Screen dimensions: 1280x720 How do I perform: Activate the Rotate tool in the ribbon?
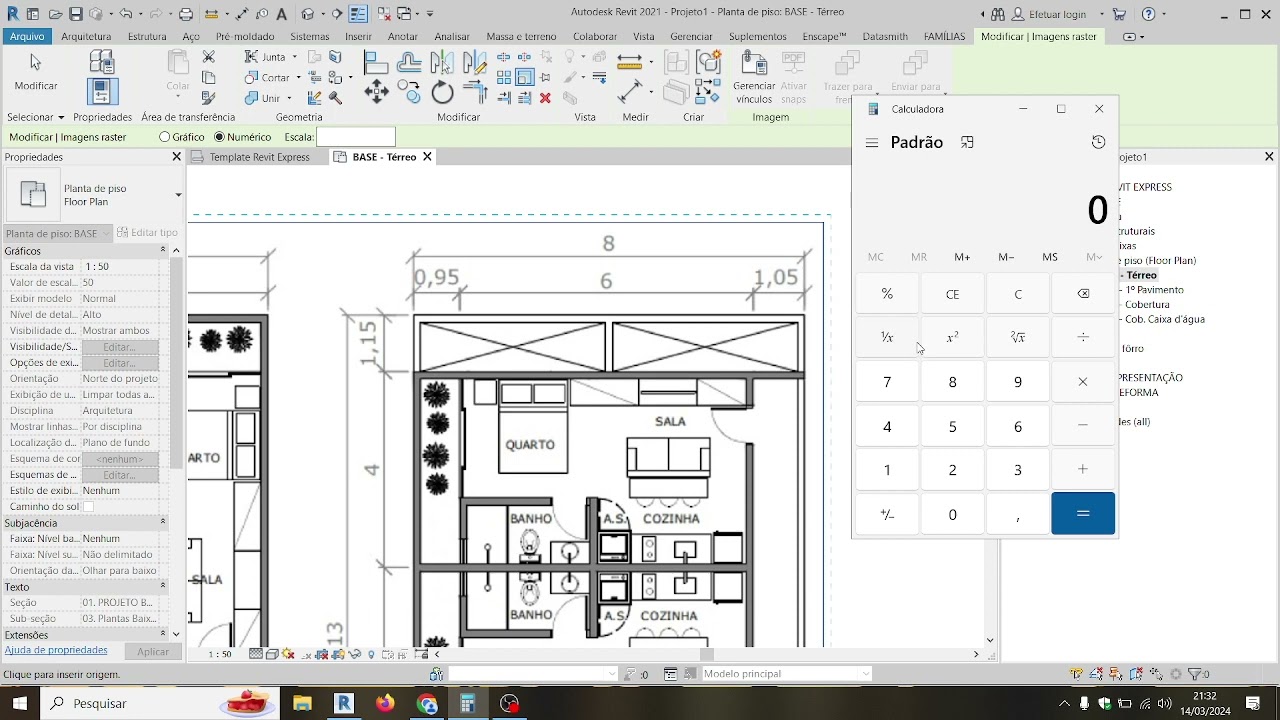(x=442, y=94)
